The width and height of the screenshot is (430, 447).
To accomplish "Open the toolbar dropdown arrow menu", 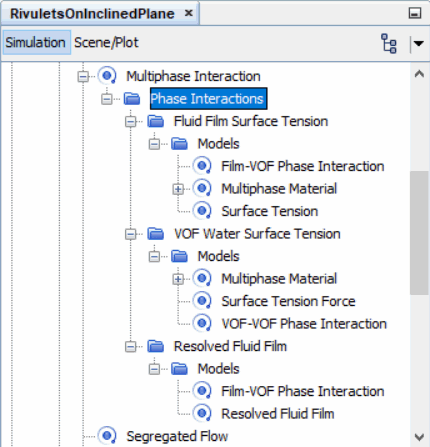I will point(418,43).
